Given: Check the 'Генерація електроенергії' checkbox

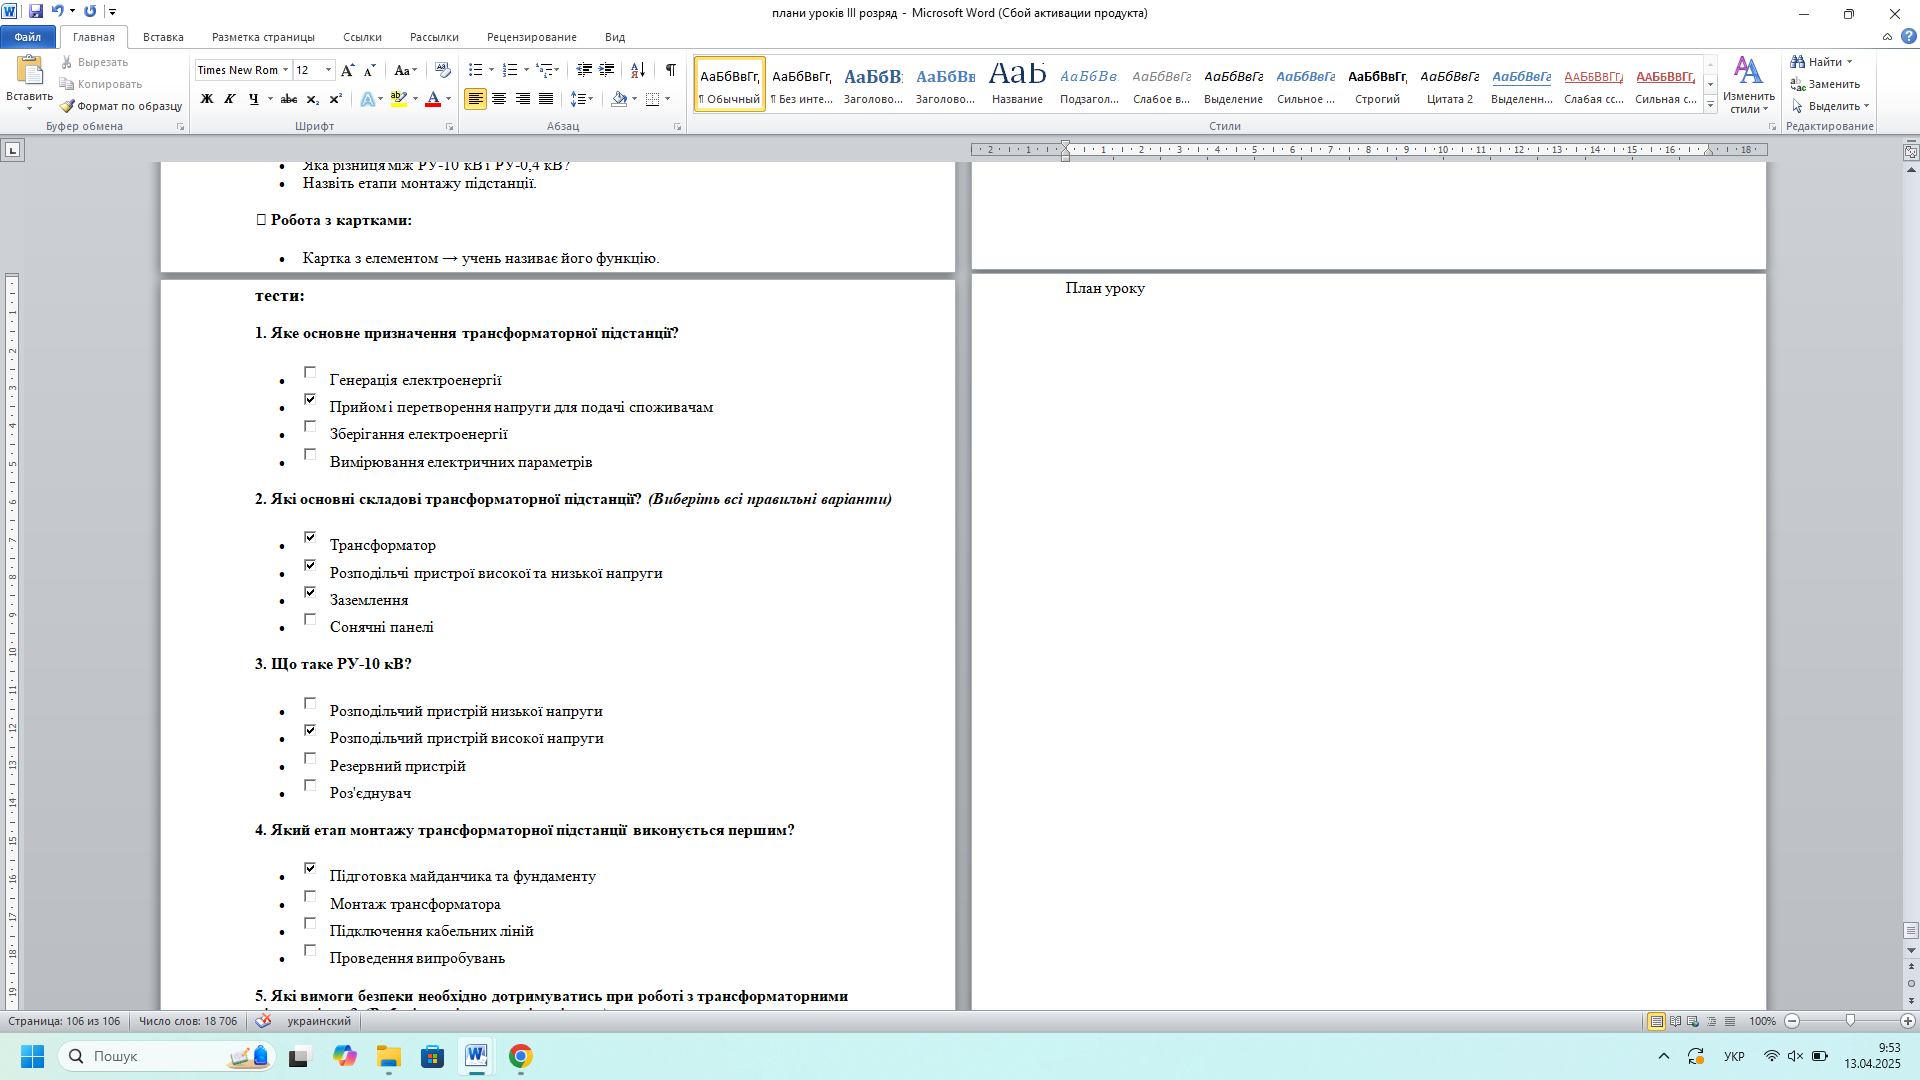Looking at the screenshot, I should [x=310, y=373].
